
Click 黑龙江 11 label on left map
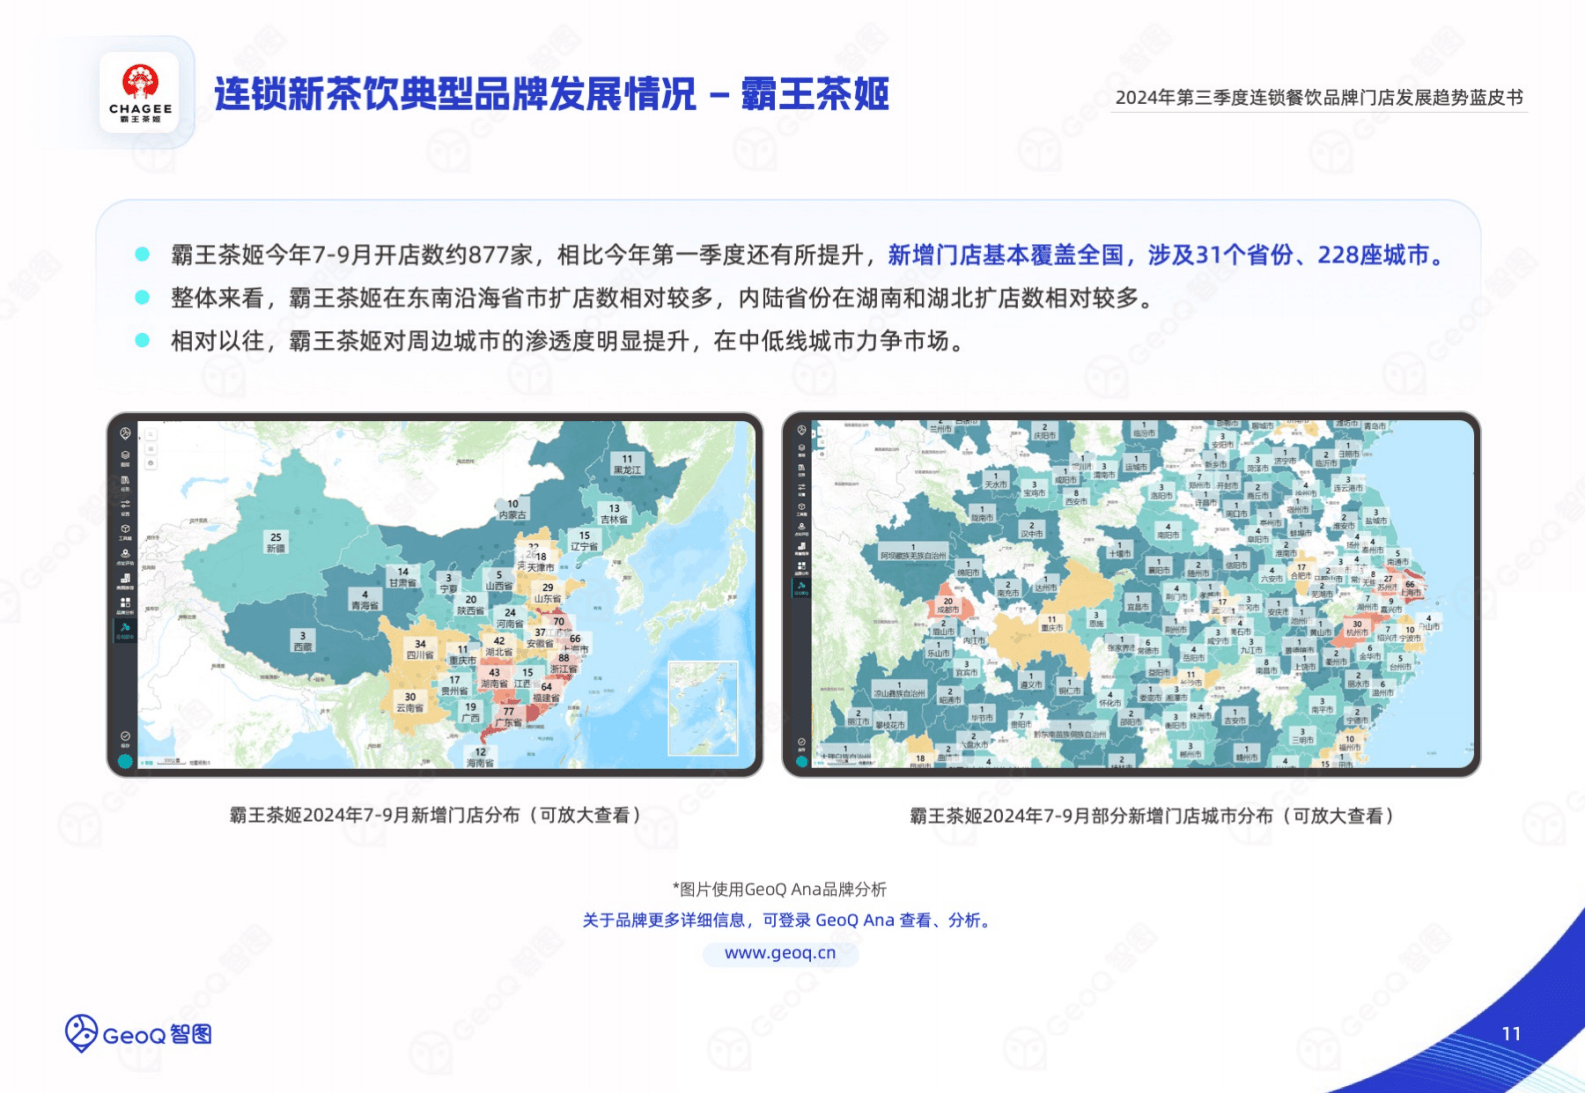[627, 464]
